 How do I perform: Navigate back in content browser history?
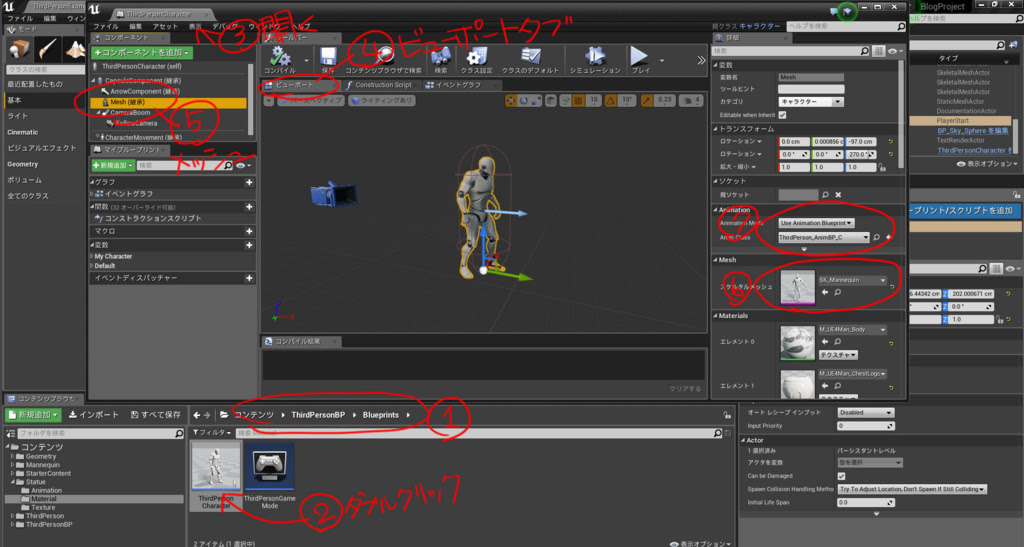pyautogui.click(x=197, y=415)
